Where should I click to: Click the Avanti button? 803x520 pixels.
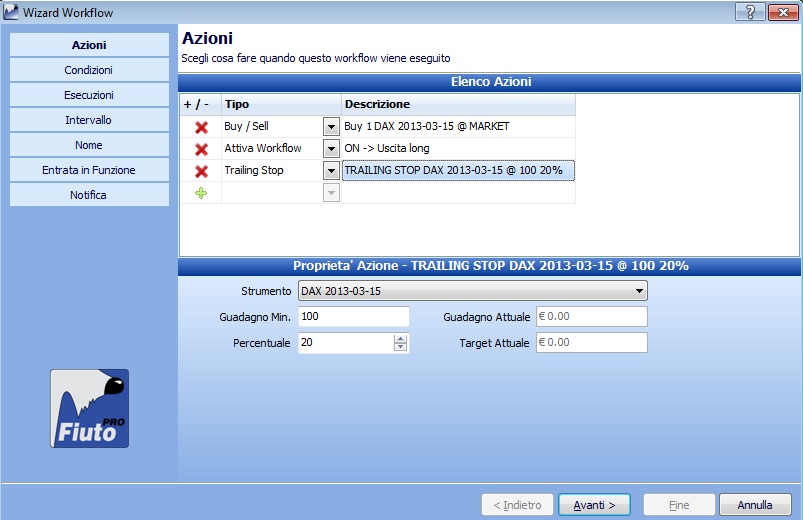pos(594,505)
